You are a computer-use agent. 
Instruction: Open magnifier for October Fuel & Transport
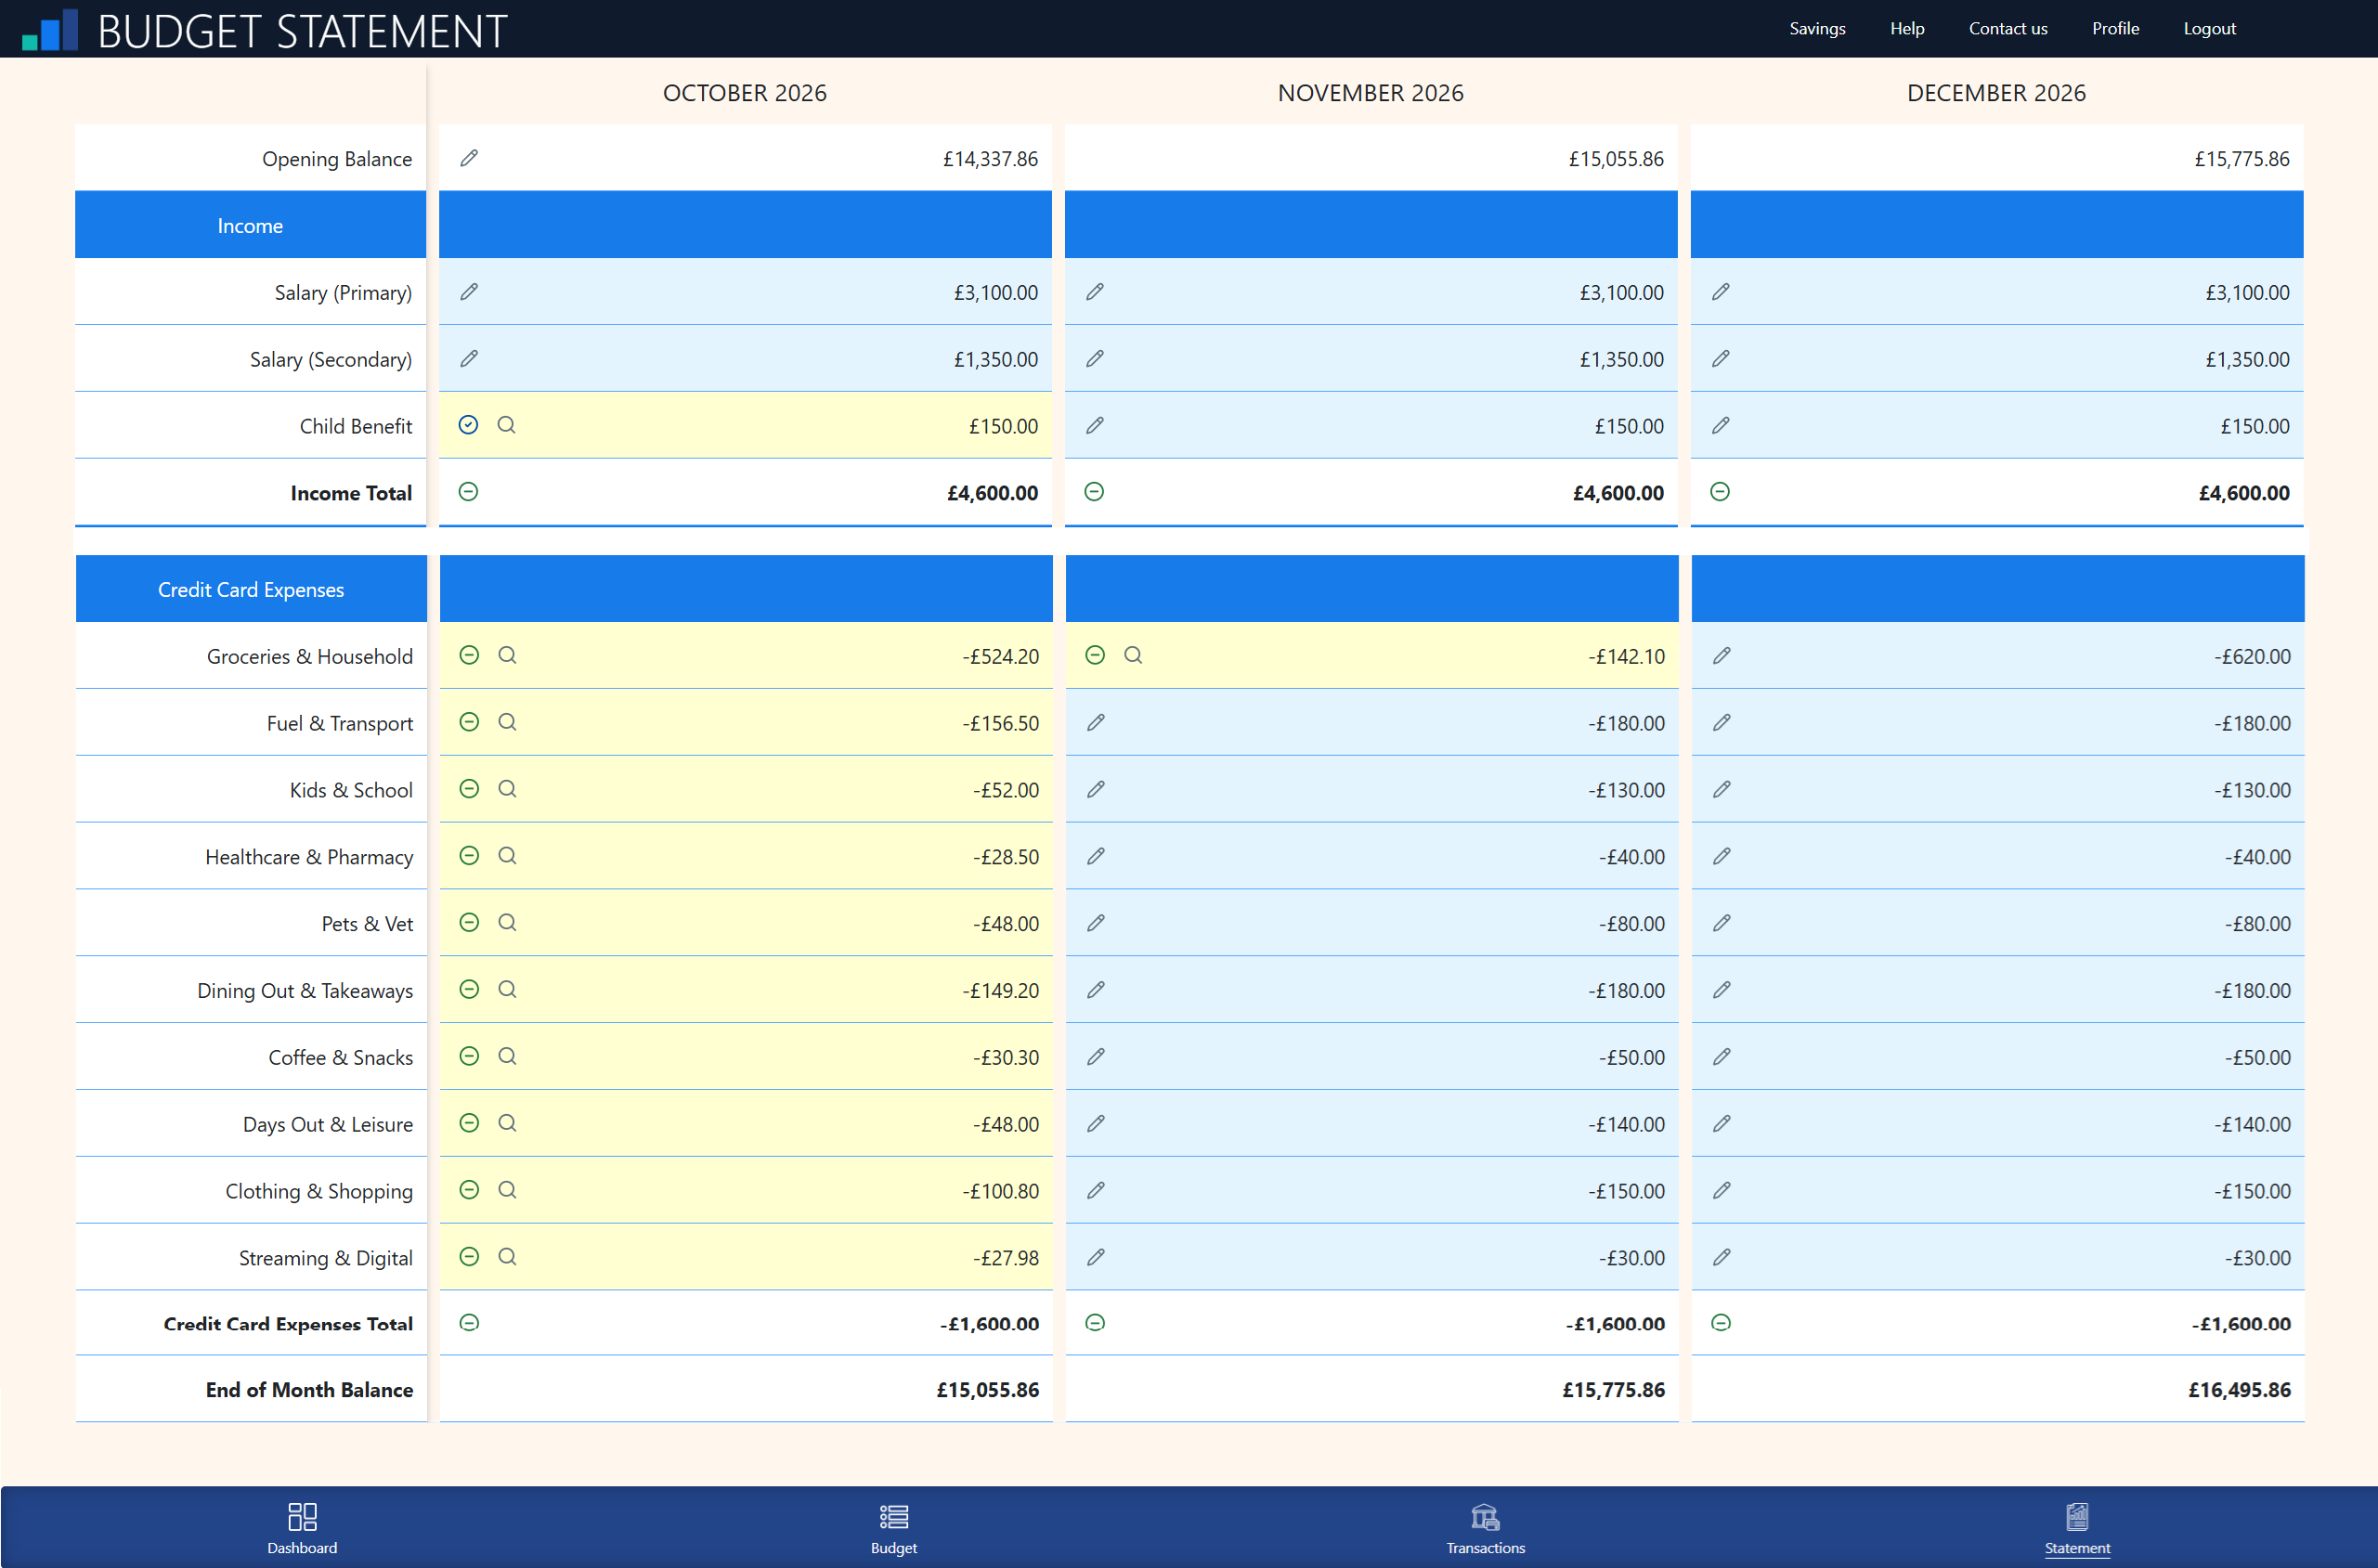pyautogui.click(x=507, y=722)
